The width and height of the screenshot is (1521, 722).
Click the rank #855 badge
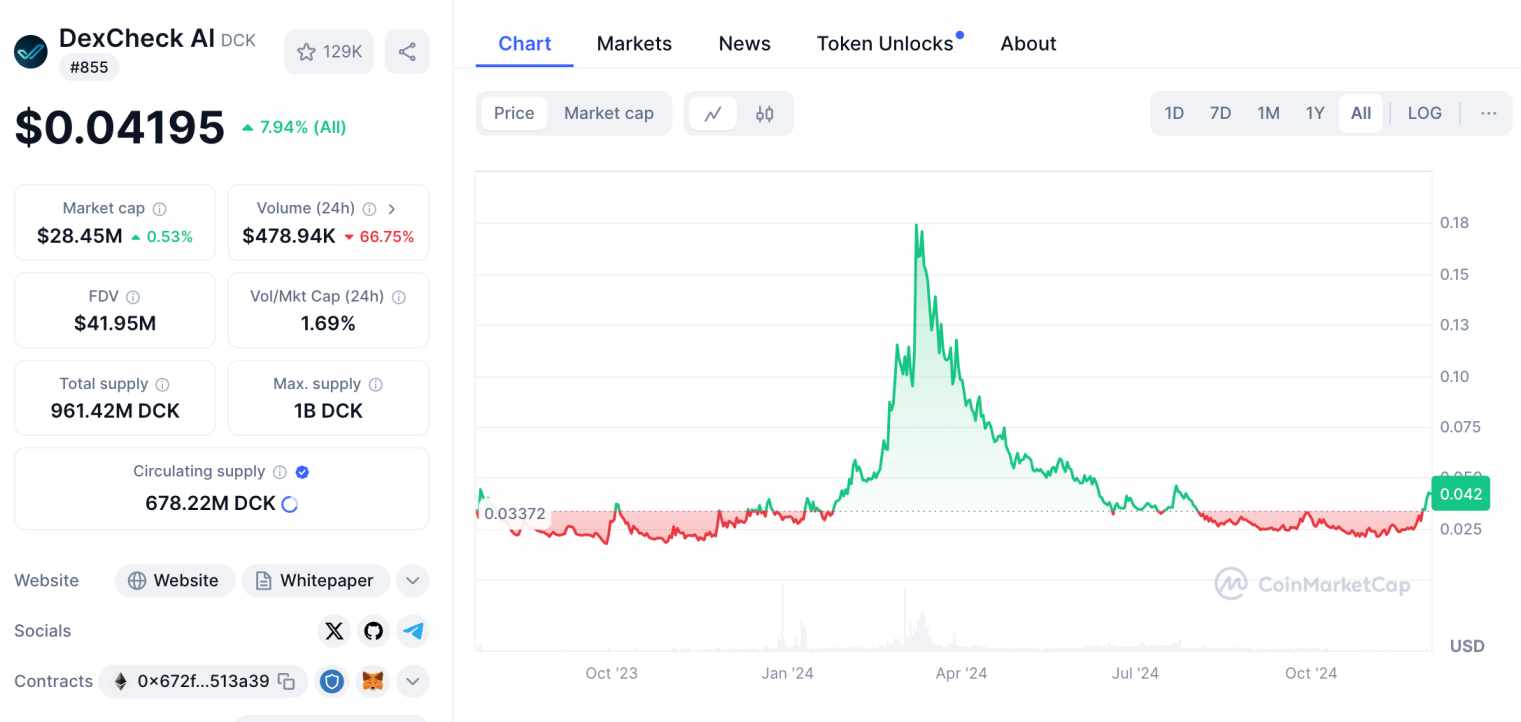89,68
